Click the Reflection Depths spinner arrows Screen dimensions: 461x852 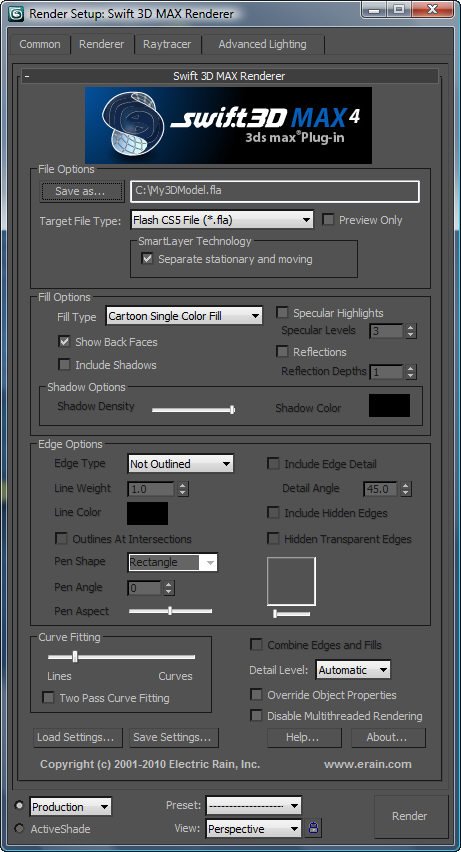click(x=410, y=372)
